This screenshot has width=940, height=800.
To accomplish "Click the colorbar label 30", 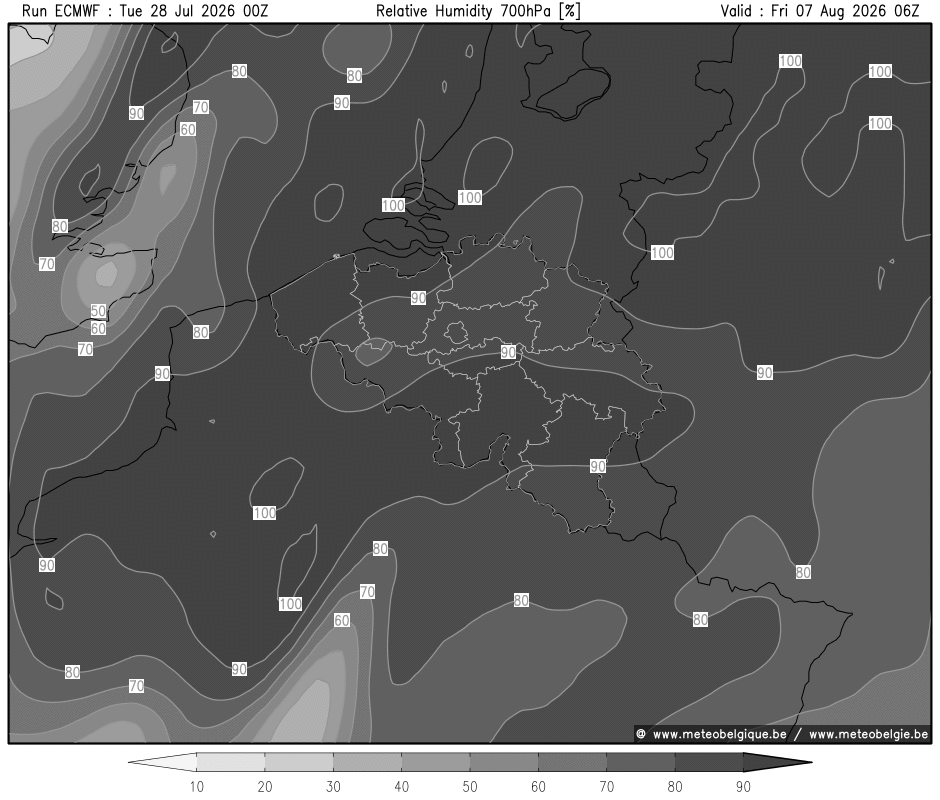I will point(333,786).
